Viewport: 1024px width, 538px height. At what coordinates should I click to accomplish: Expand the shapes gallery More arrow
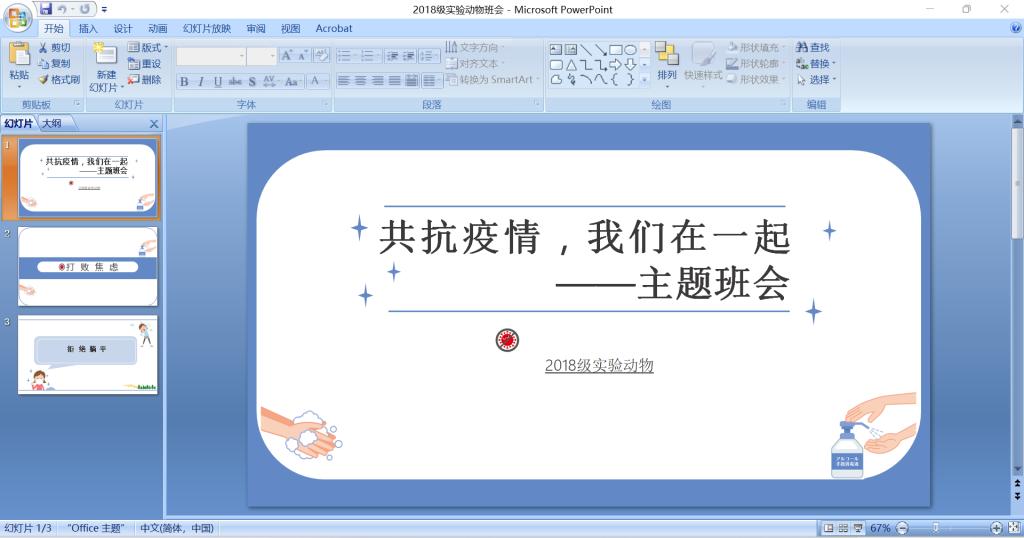tap(645, 80)
